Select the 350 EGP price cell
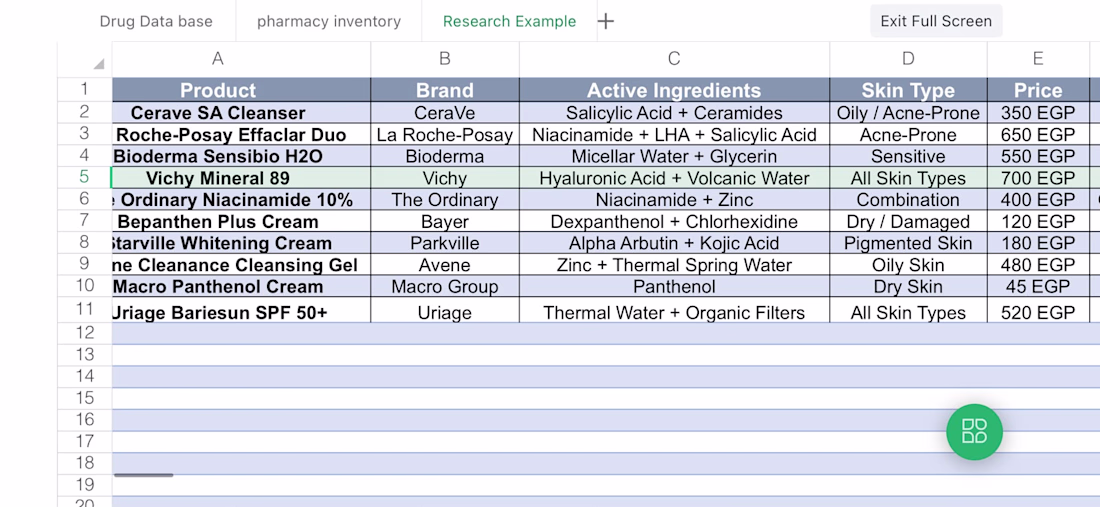 point(1038,113)
